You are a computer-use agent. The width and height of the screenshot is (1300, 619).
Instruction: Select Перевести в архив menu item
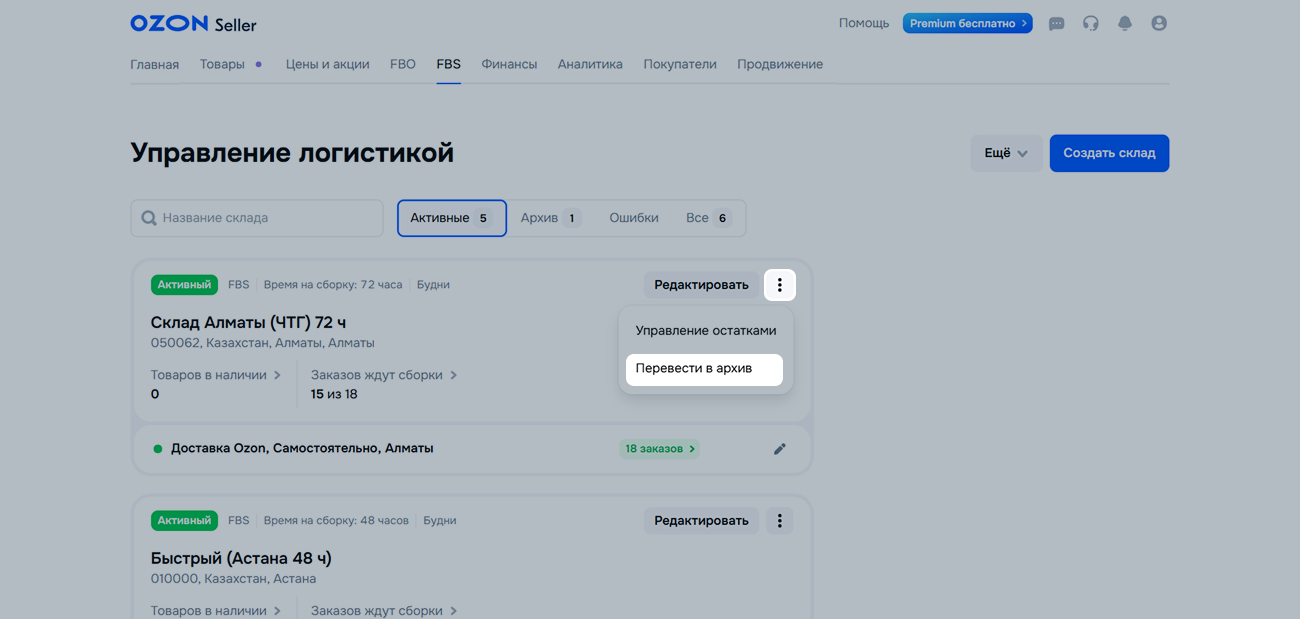pos(703,369)
